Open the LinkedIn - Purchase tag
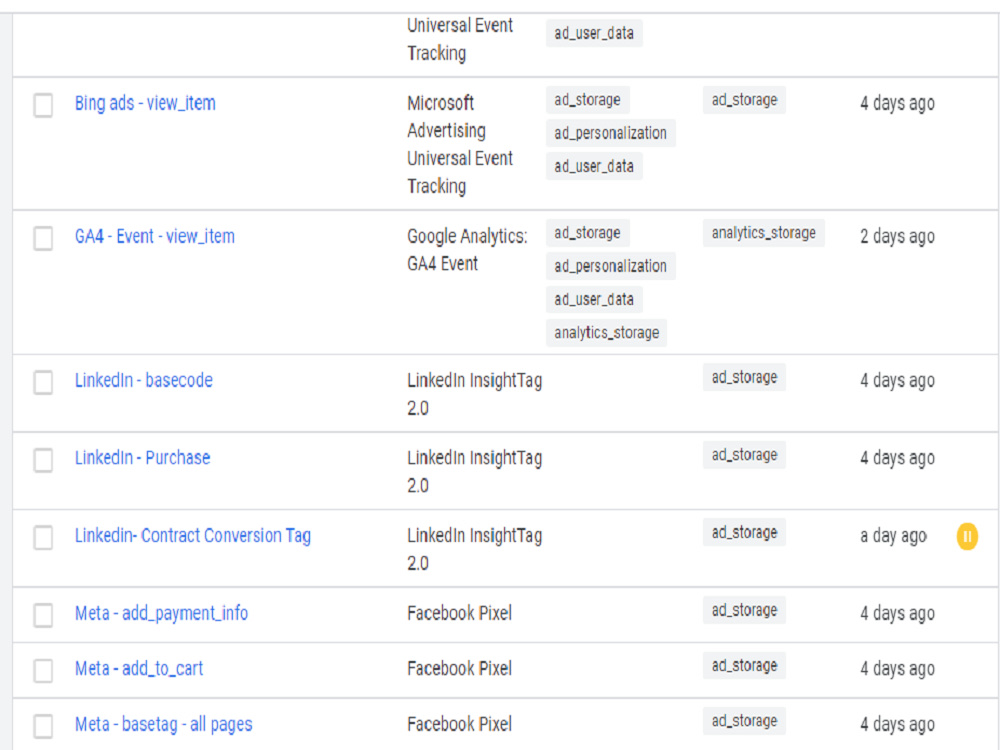Image resolution: width=1000 pixels, height=750 pixels. point(143,457)
